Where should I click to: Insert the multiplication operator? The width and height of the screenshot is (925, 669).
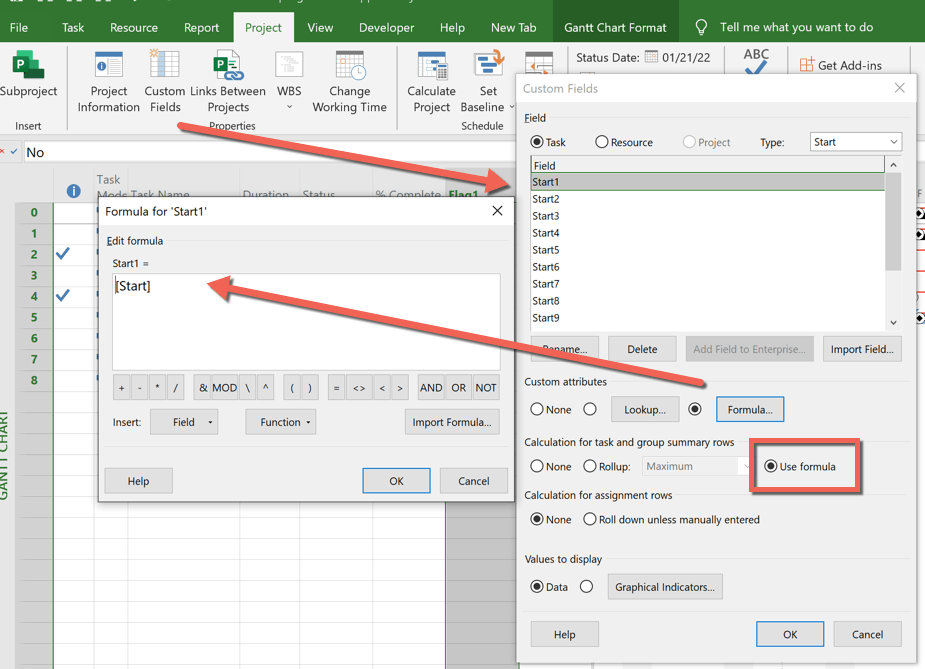point(157,388)
